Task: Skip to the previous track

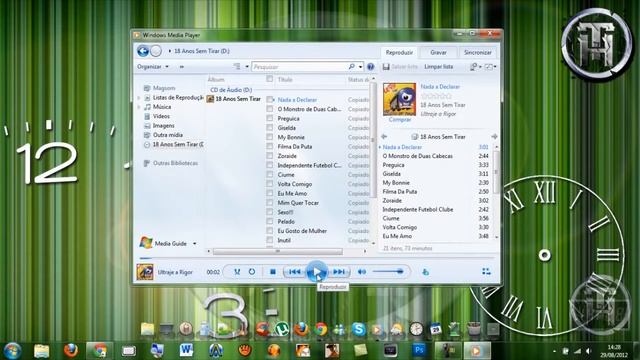Action: (294, 272)
